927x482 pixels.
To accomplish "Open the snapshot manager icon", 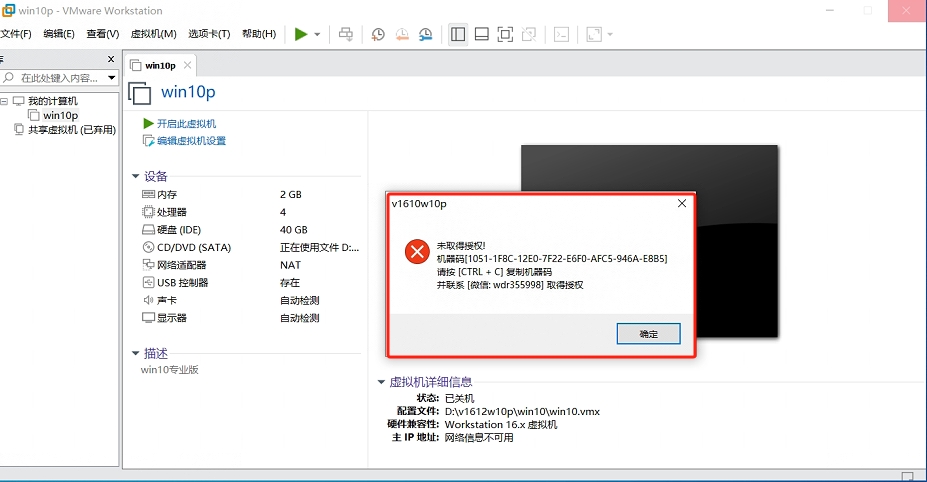I will coord(426,34).
